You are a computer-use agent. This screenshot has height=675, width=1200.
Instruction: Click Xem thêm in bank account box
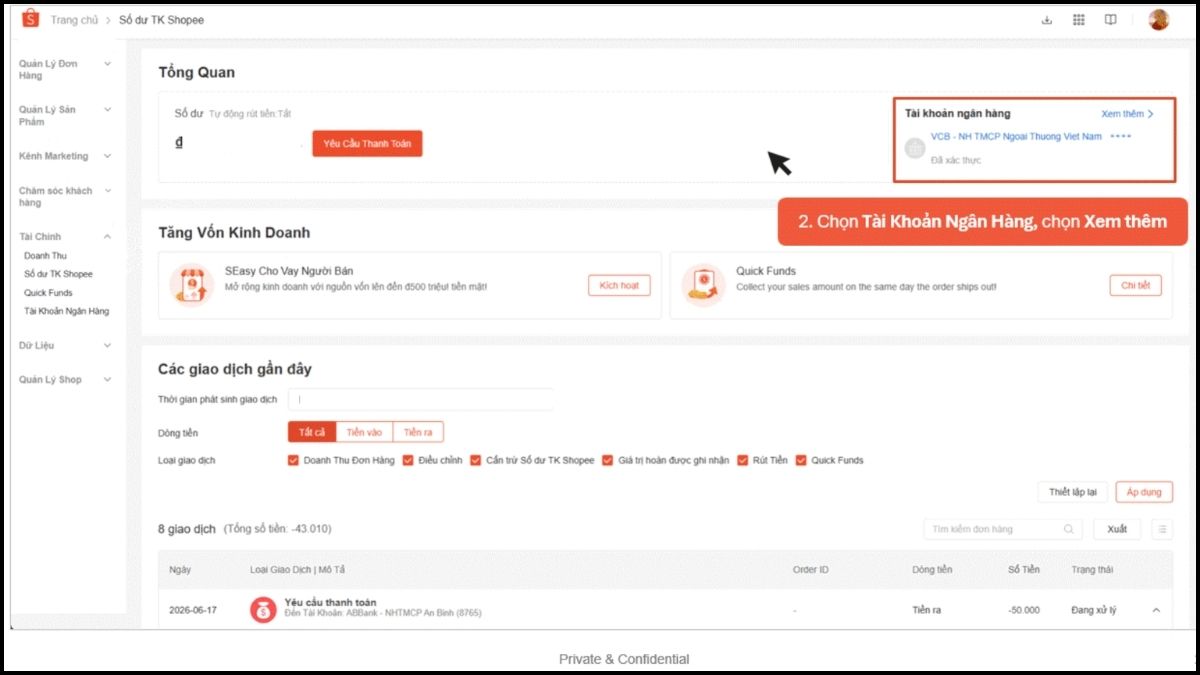click(x=1127, y=114)
